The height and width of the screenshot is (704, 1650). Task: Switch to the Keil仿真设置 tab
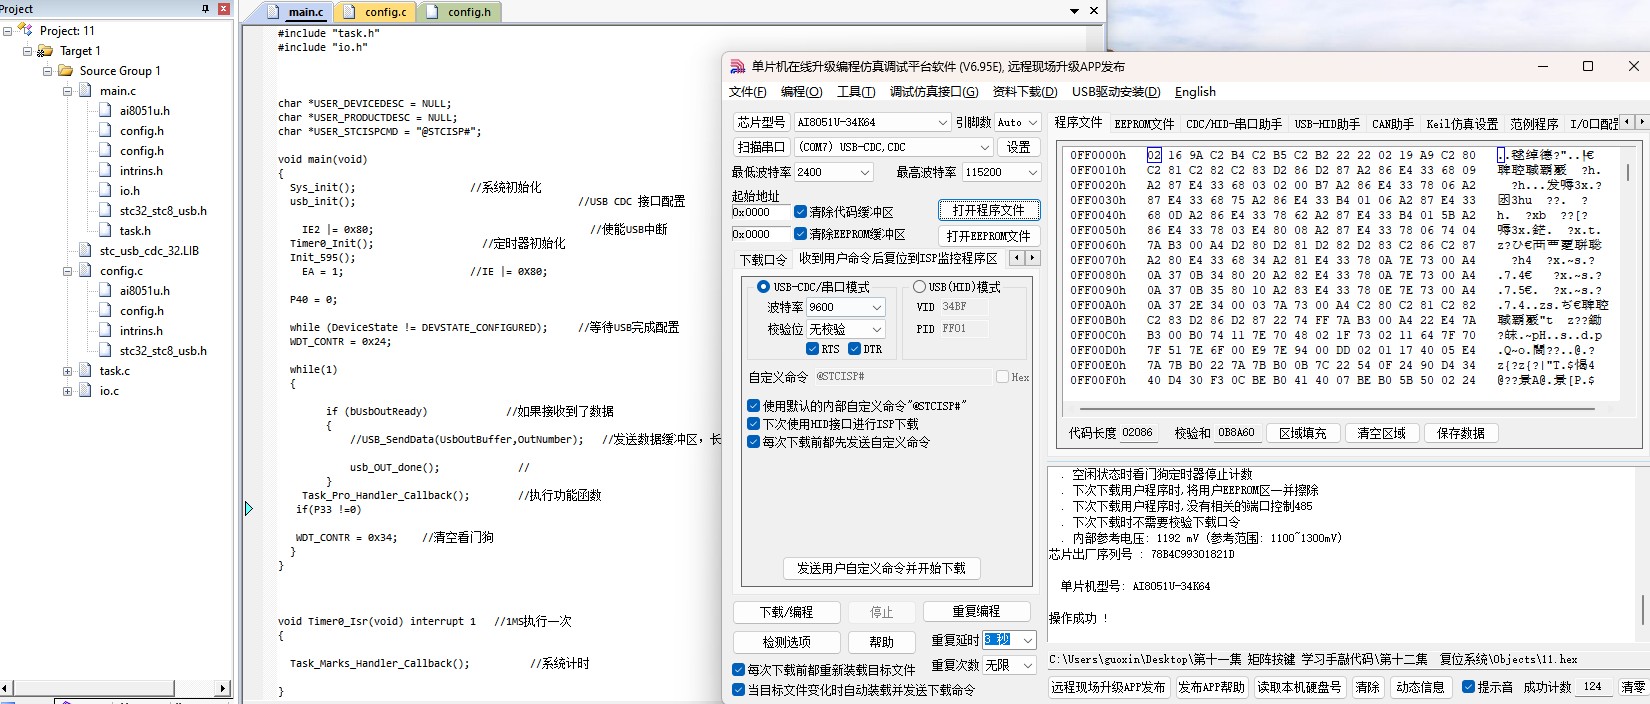1462,123
